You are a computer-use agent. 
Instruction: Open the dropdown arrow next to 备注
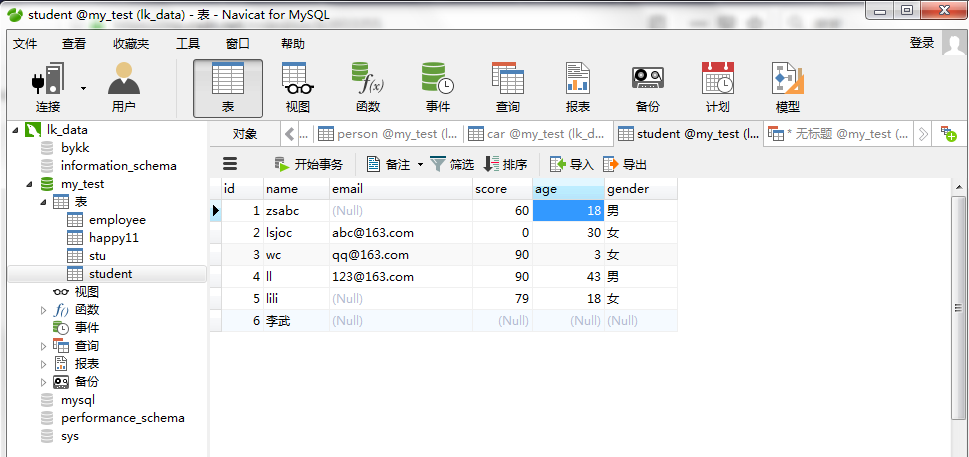[x=420, y=164]
